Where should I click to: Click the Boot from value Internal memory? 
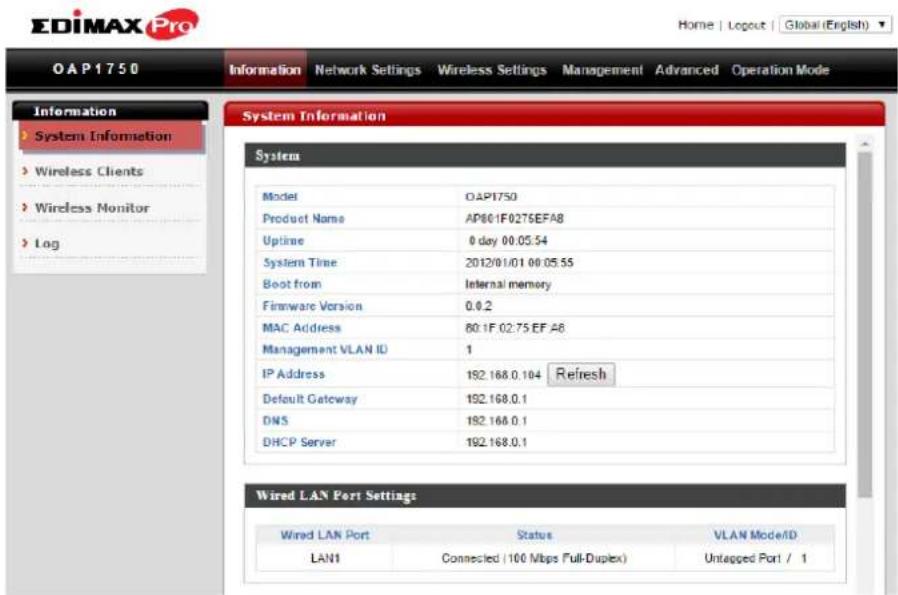click(508, 285)
